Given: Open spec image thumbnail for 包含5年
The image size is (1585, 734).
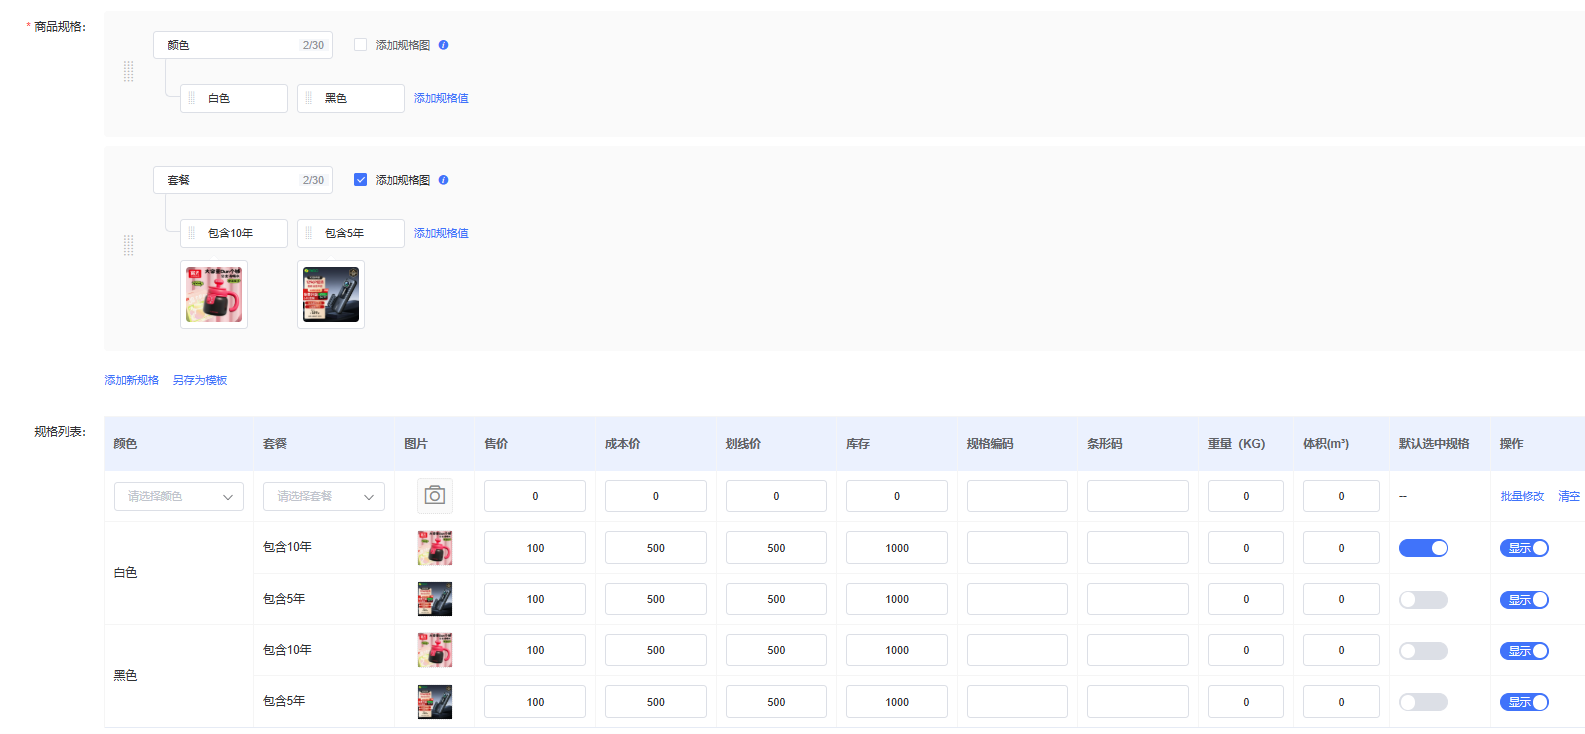Looking at the screenshot, I should (331, 294).
